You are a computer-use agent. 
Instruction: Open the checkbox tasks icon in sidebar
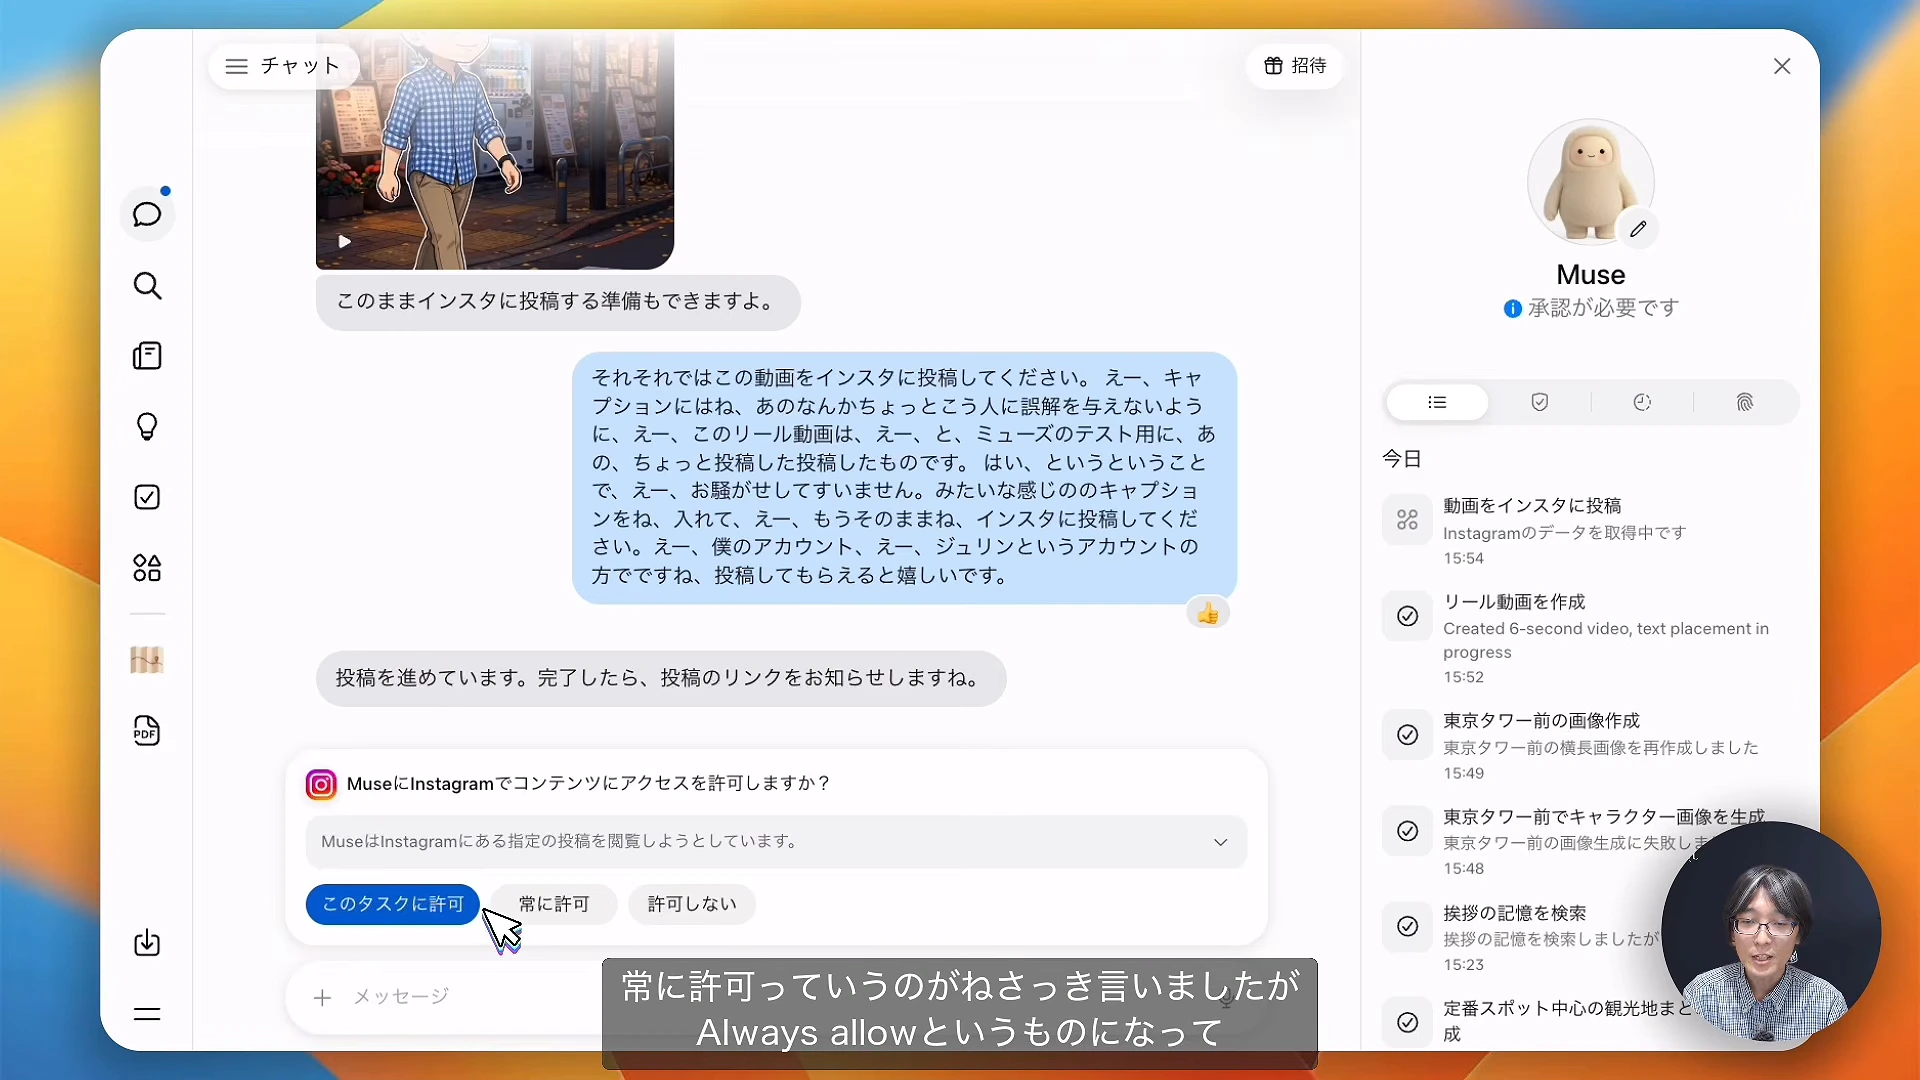click(x=147, y=497)
